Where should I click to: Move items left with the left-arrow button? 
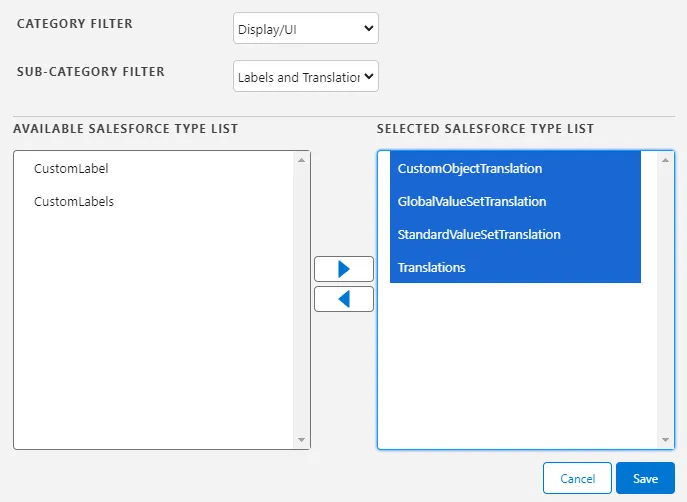[x=344, y=299]
